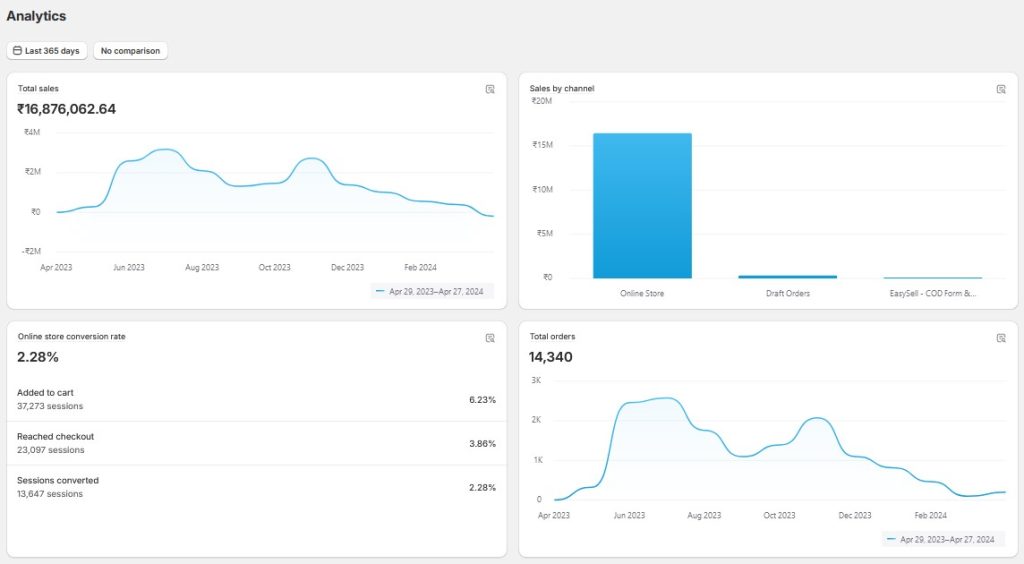Viewport: 1024px width, 564px height.
Task: Click the Total orders card title
Action: click(x=552, y=337)
